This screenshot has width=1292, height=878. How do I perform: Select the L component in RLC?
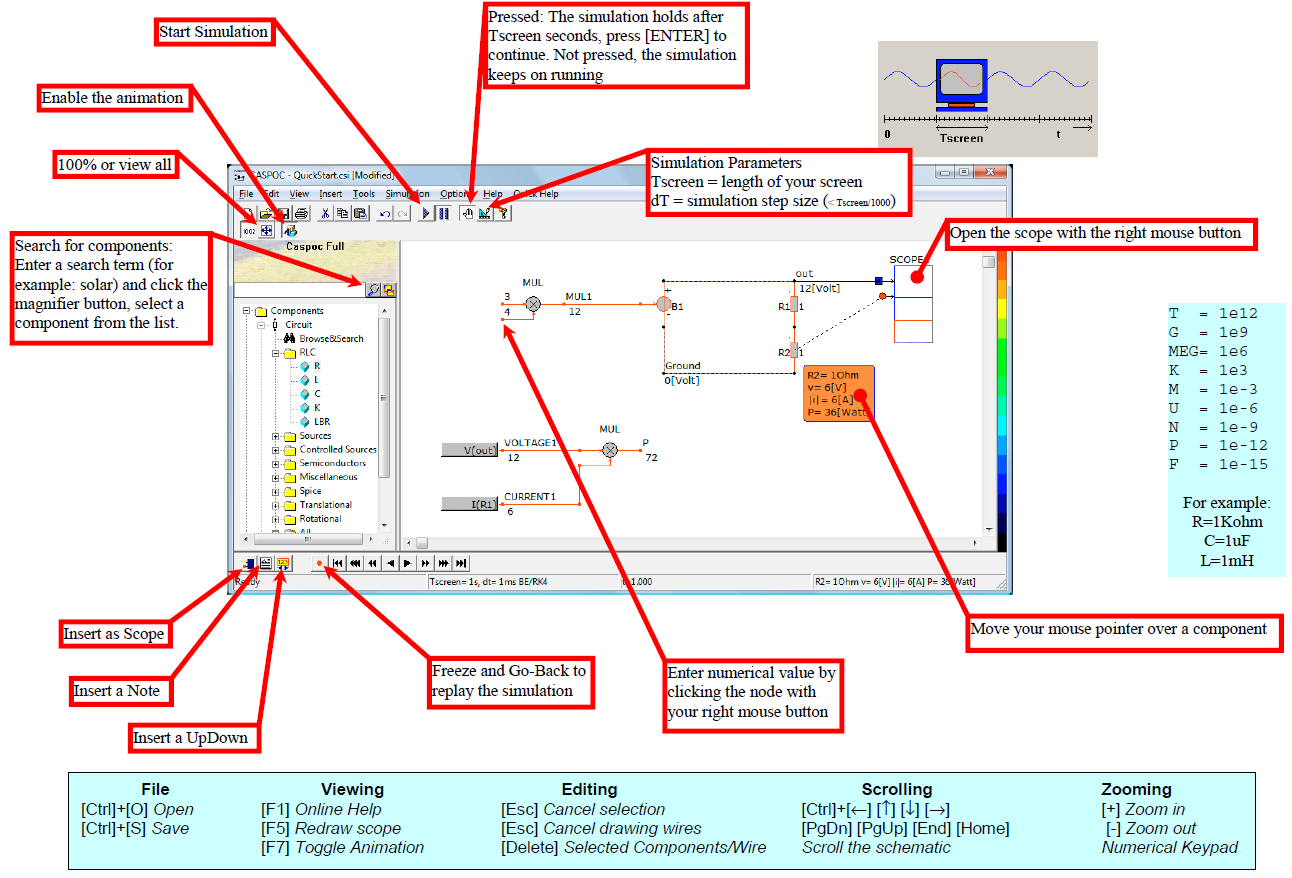[x=317, y=380]
